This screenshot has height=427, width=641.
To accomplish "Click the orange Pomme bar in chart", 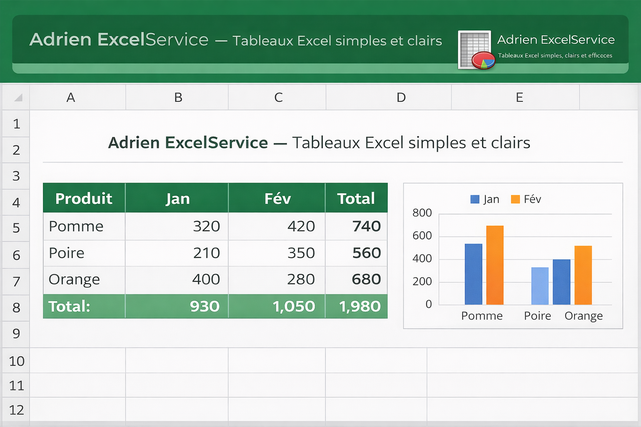I will tap(494, 265).
